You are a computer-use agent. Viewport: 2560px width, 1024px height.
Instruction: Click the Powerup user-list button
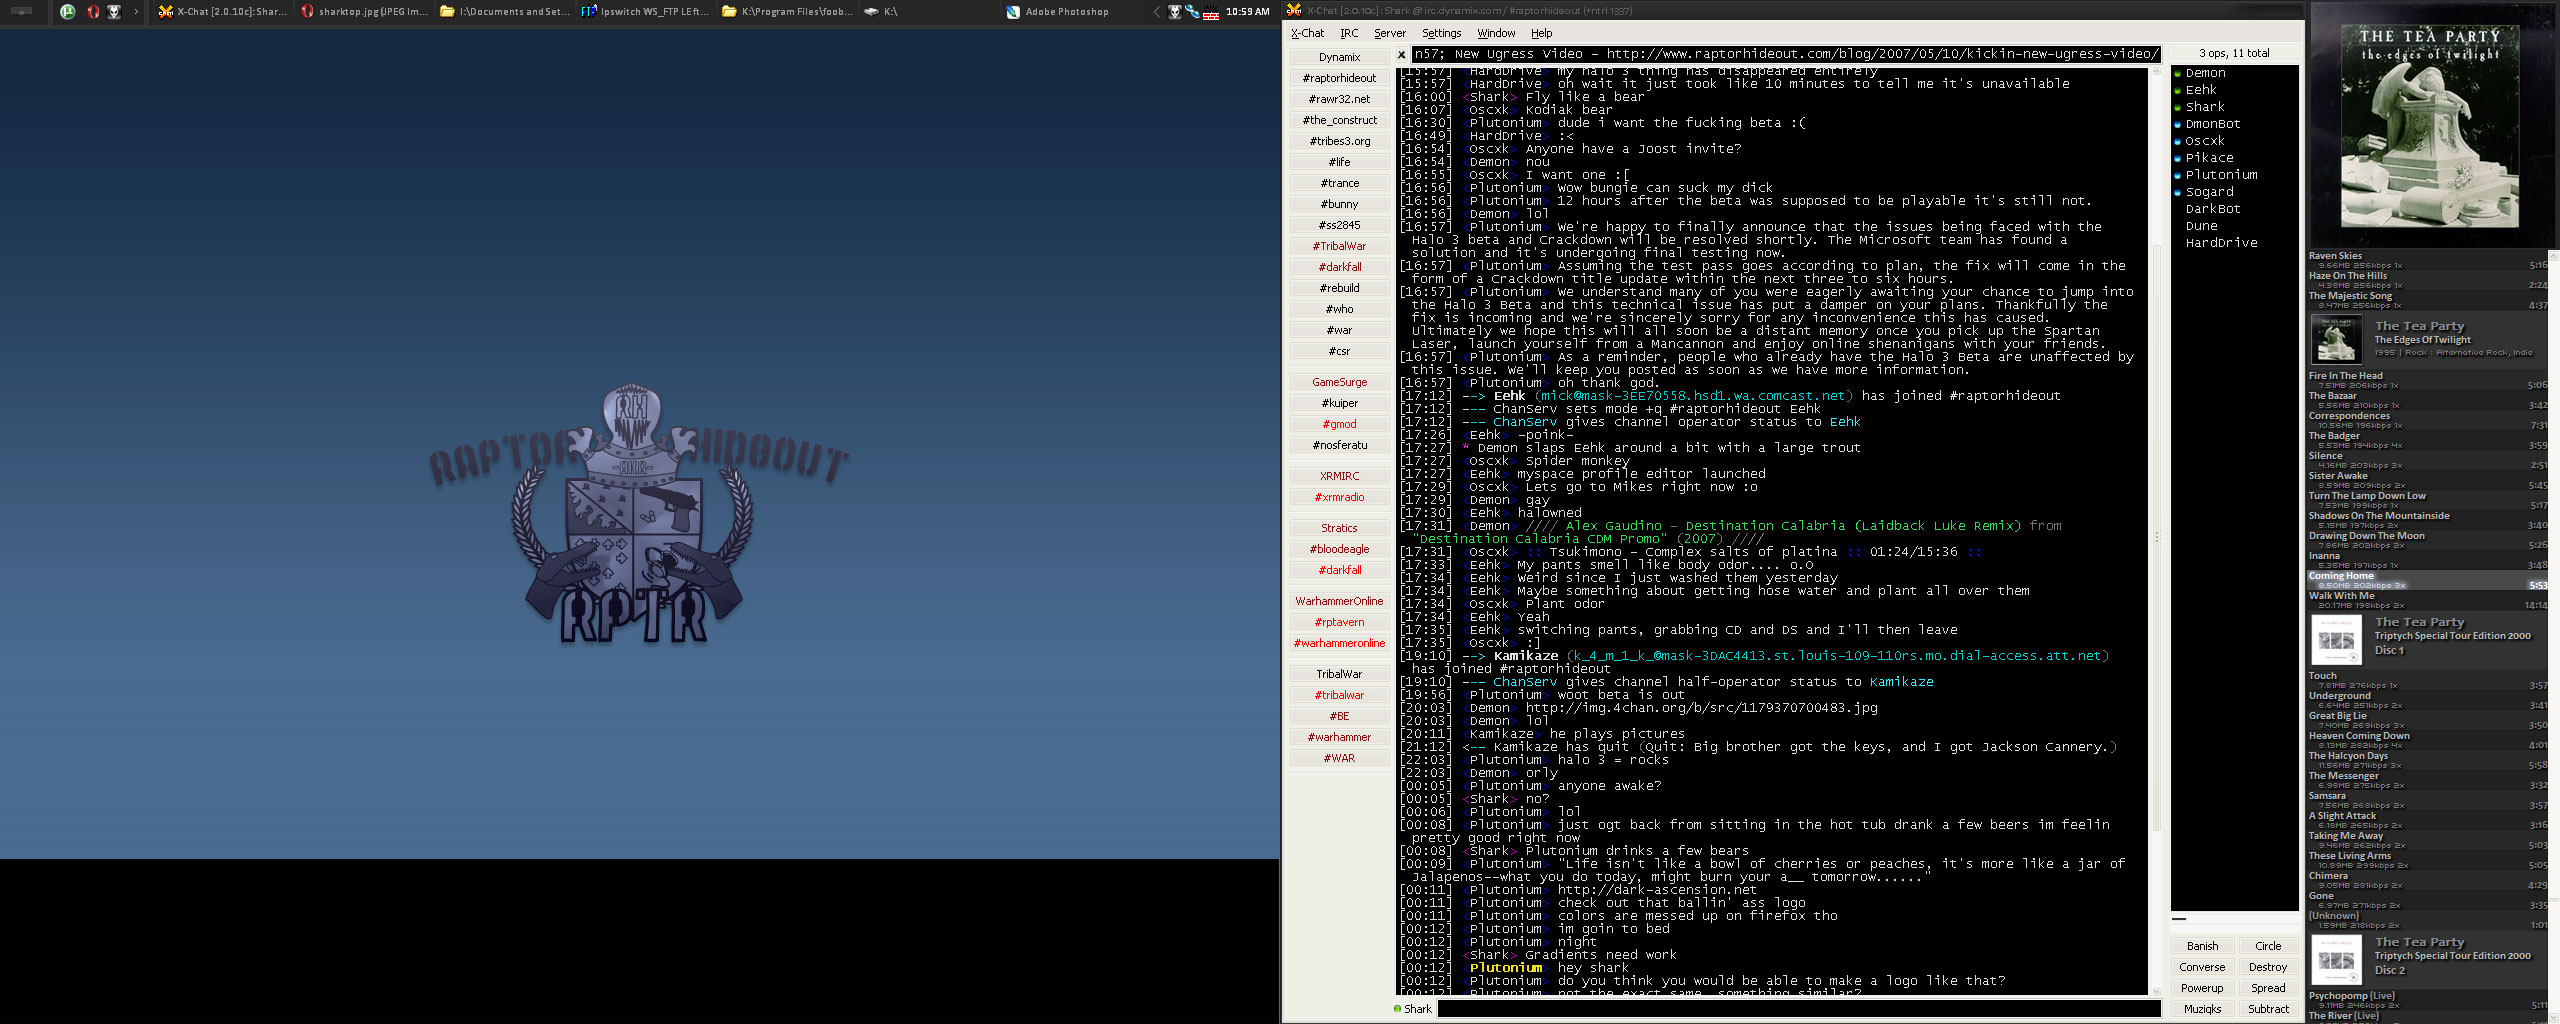click(x=2202, y=988)
